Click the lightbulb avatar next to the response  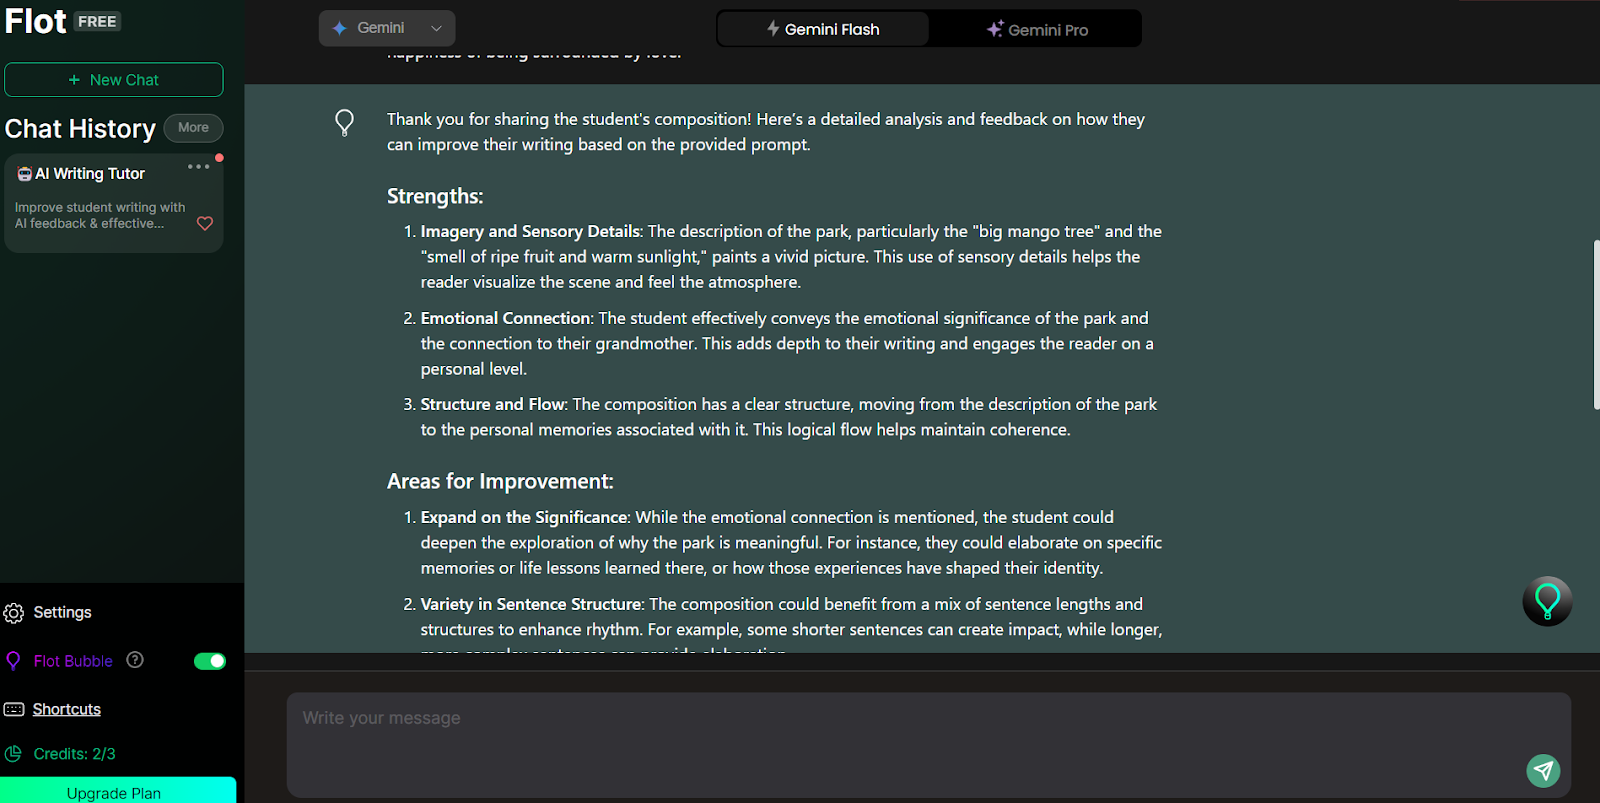[344, 123]
